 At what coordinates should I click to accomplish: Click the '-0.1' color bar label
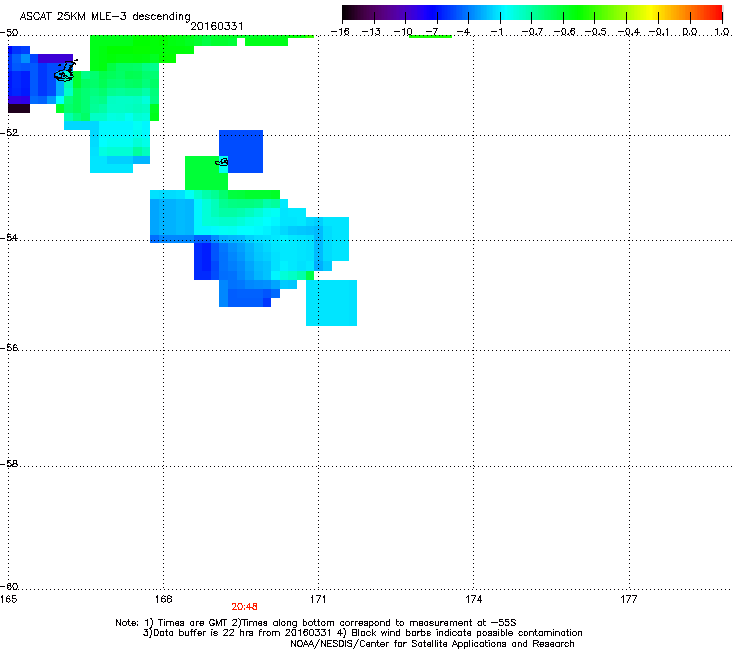click(x=660, y=32)
